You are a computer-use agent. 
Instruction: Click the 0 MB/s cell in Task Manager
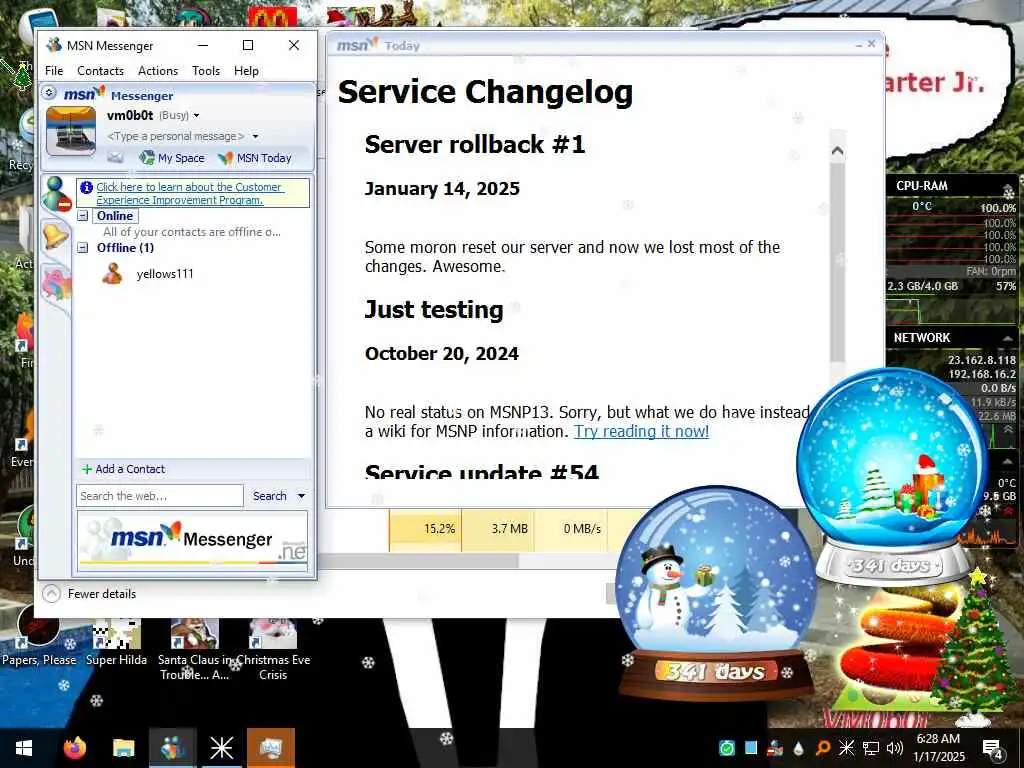pos(571,529)
